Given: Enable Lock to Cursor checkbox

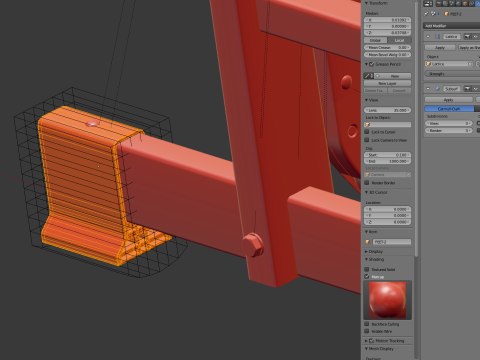Looking at the screenshot, I should (x=367, y=132).
